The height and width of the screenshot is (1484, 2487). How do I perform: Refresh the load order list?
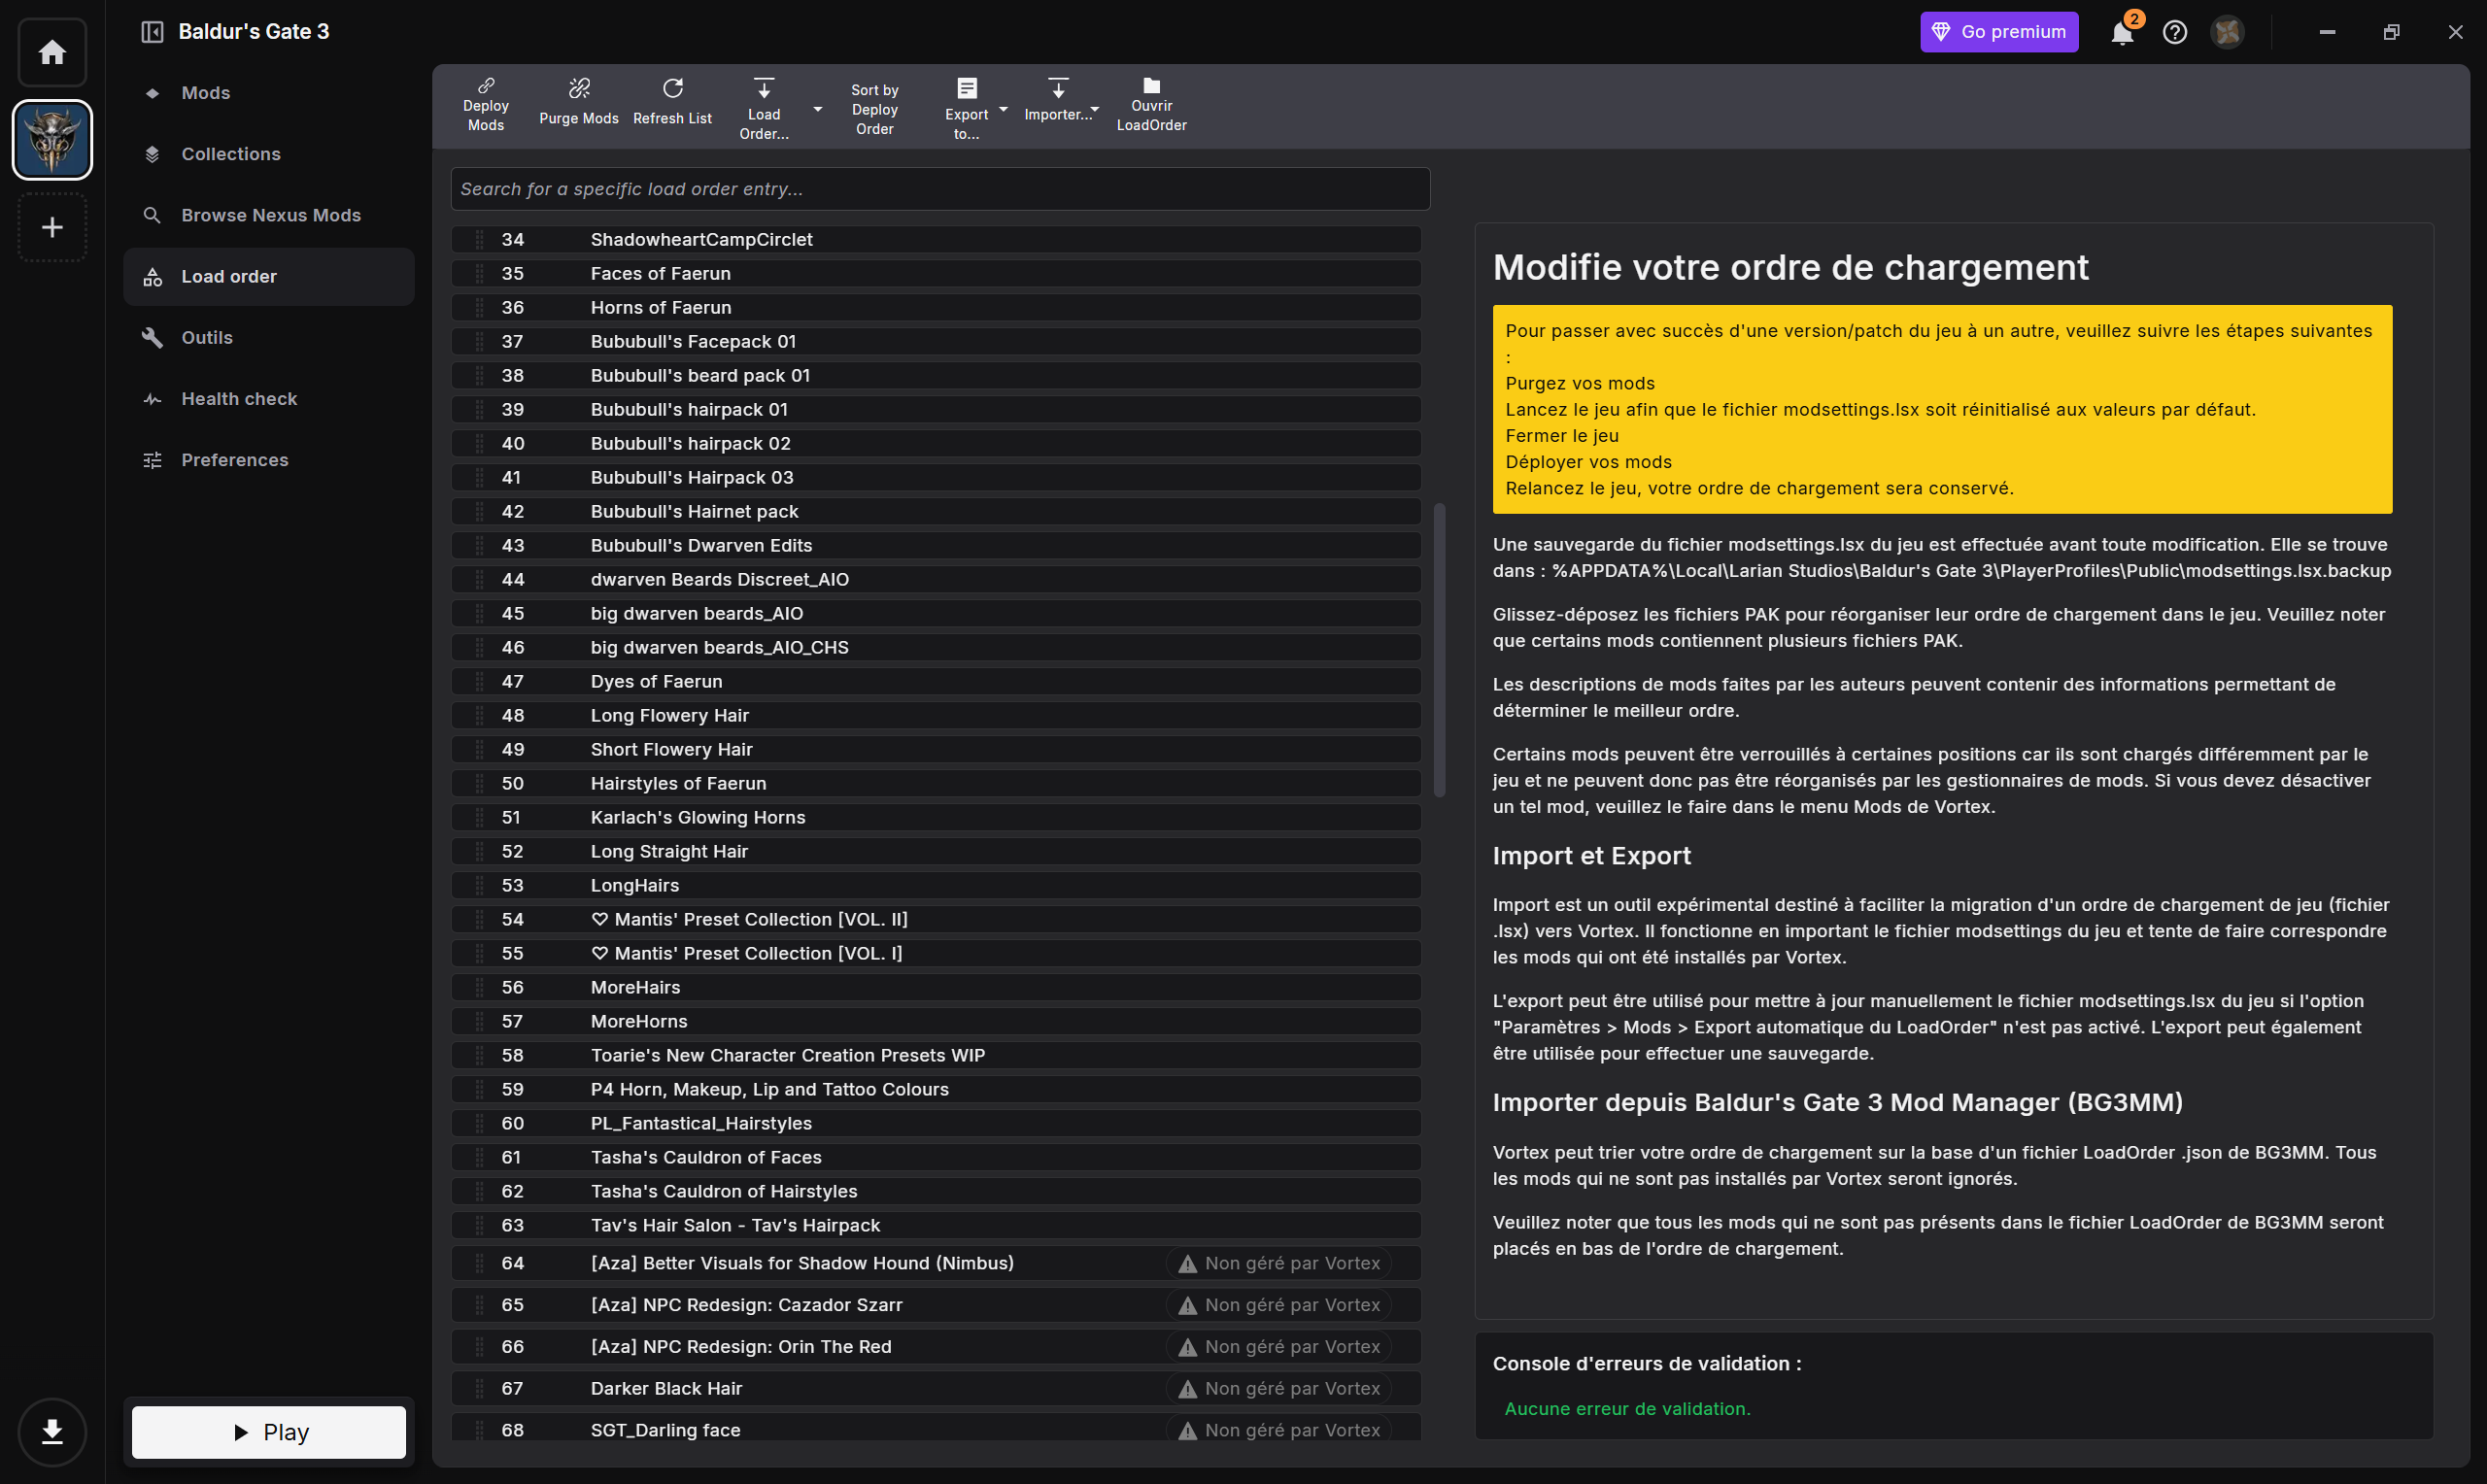673,103
